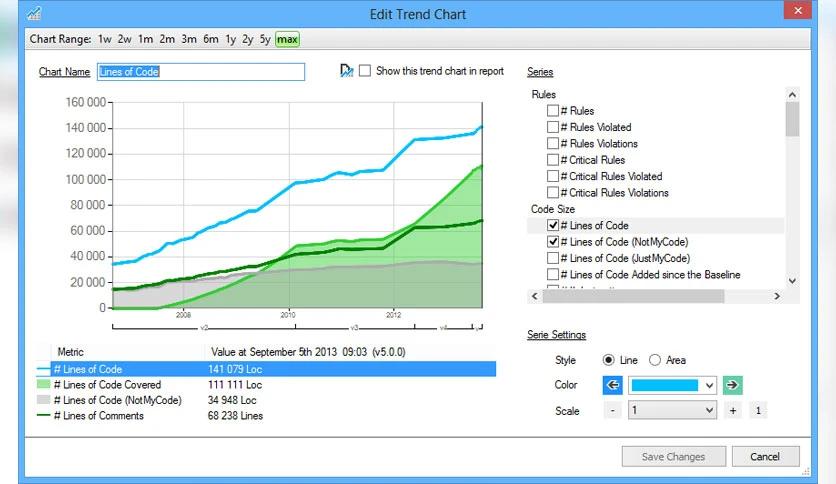This screenshot has width=836, height=484.
Task: Click the Save Changes button
Action: pos(673,457)
